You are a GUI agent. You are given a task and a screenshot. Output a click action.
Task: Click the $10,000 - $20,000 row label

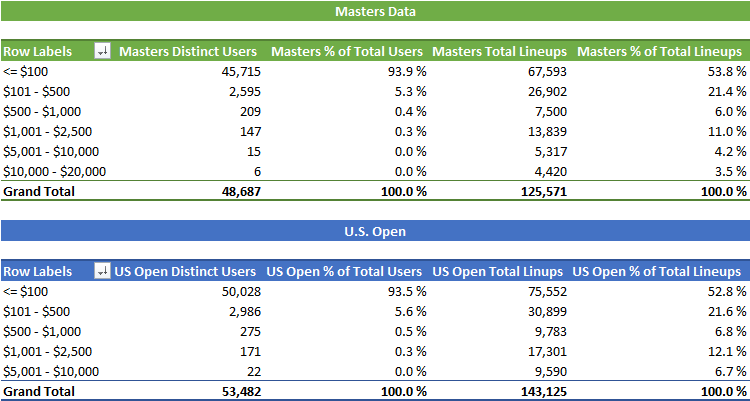[x=55, y=172]
